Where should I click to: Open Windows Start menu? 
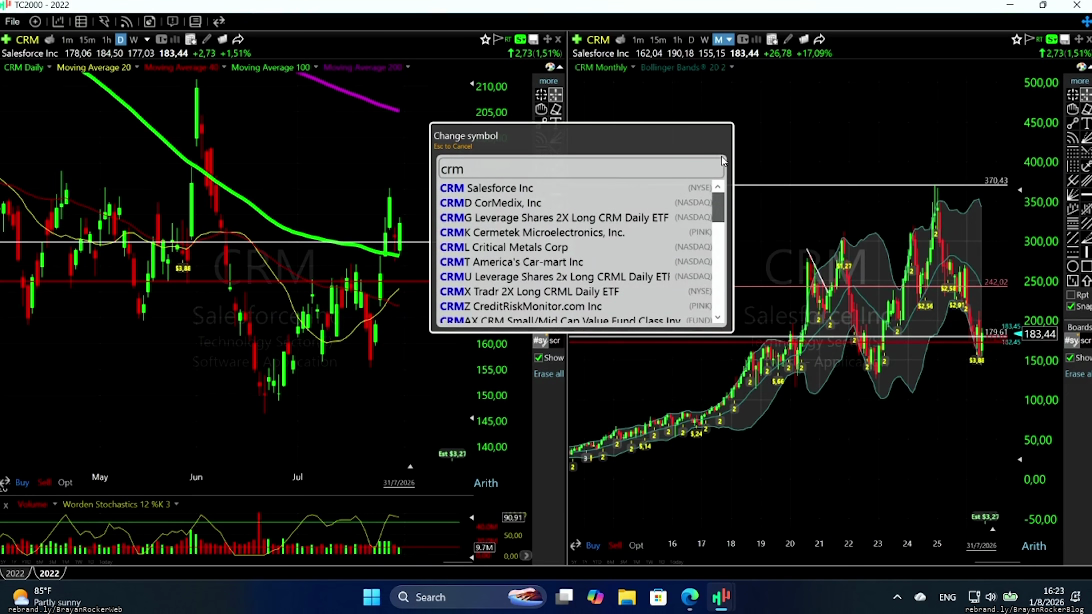pos(372,597)
